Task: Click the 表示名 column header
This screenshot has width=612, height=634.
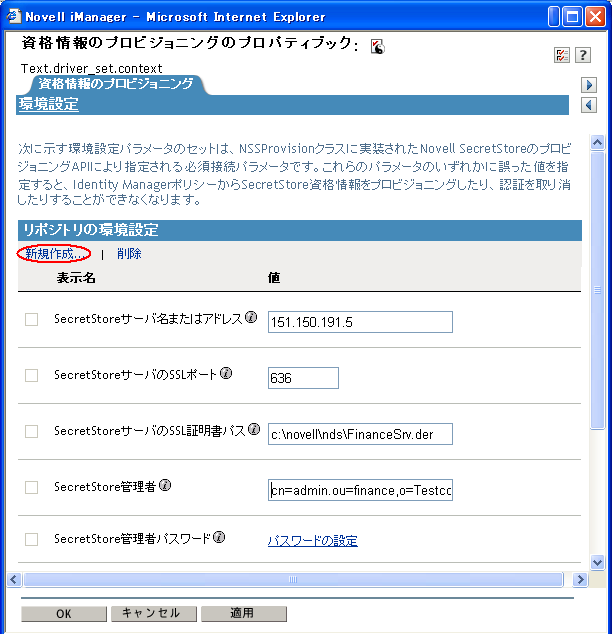Action: (x=76, y=278)
